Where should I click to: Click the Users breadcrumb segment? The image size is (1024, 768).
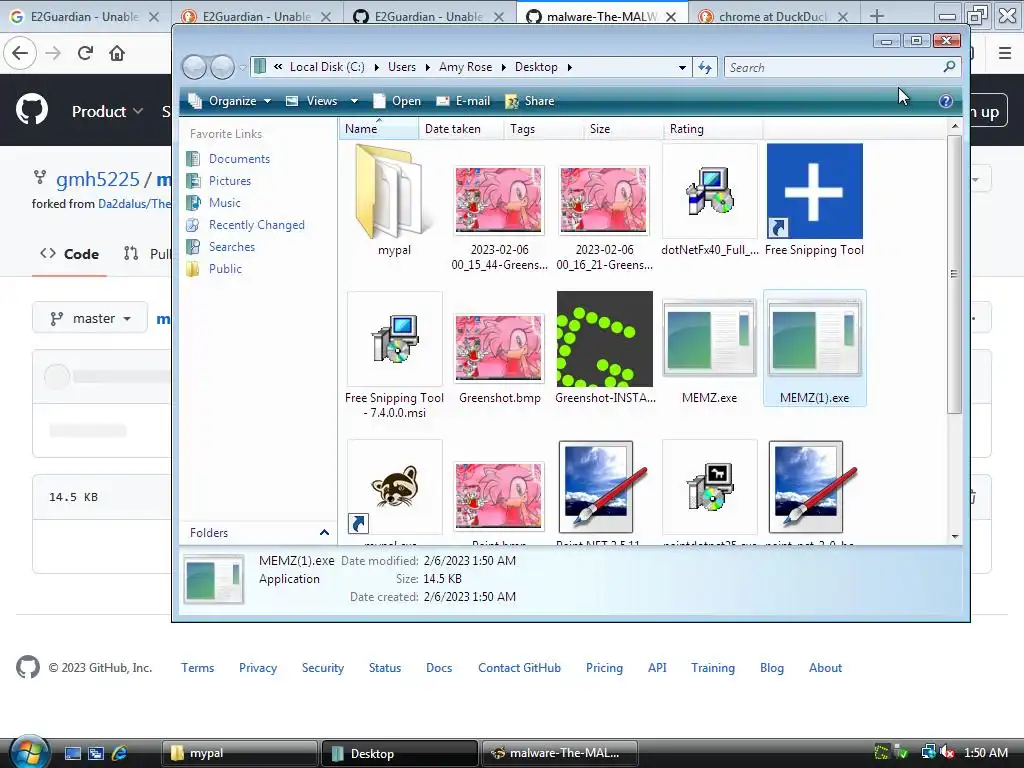click(402, 67)
